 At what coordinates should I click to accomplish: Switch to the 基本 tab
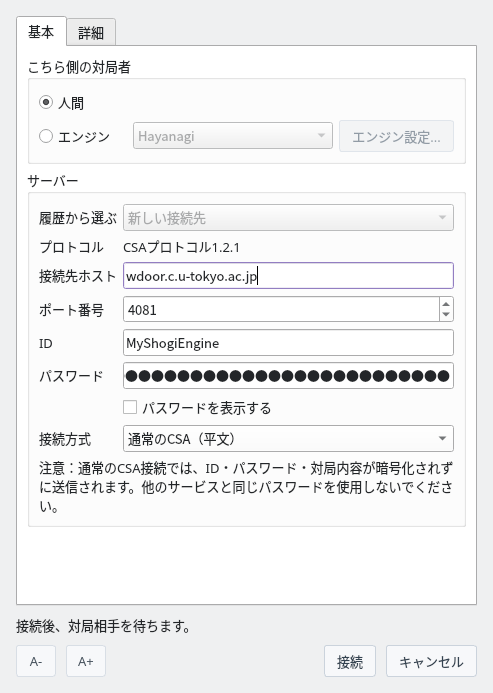41,31
